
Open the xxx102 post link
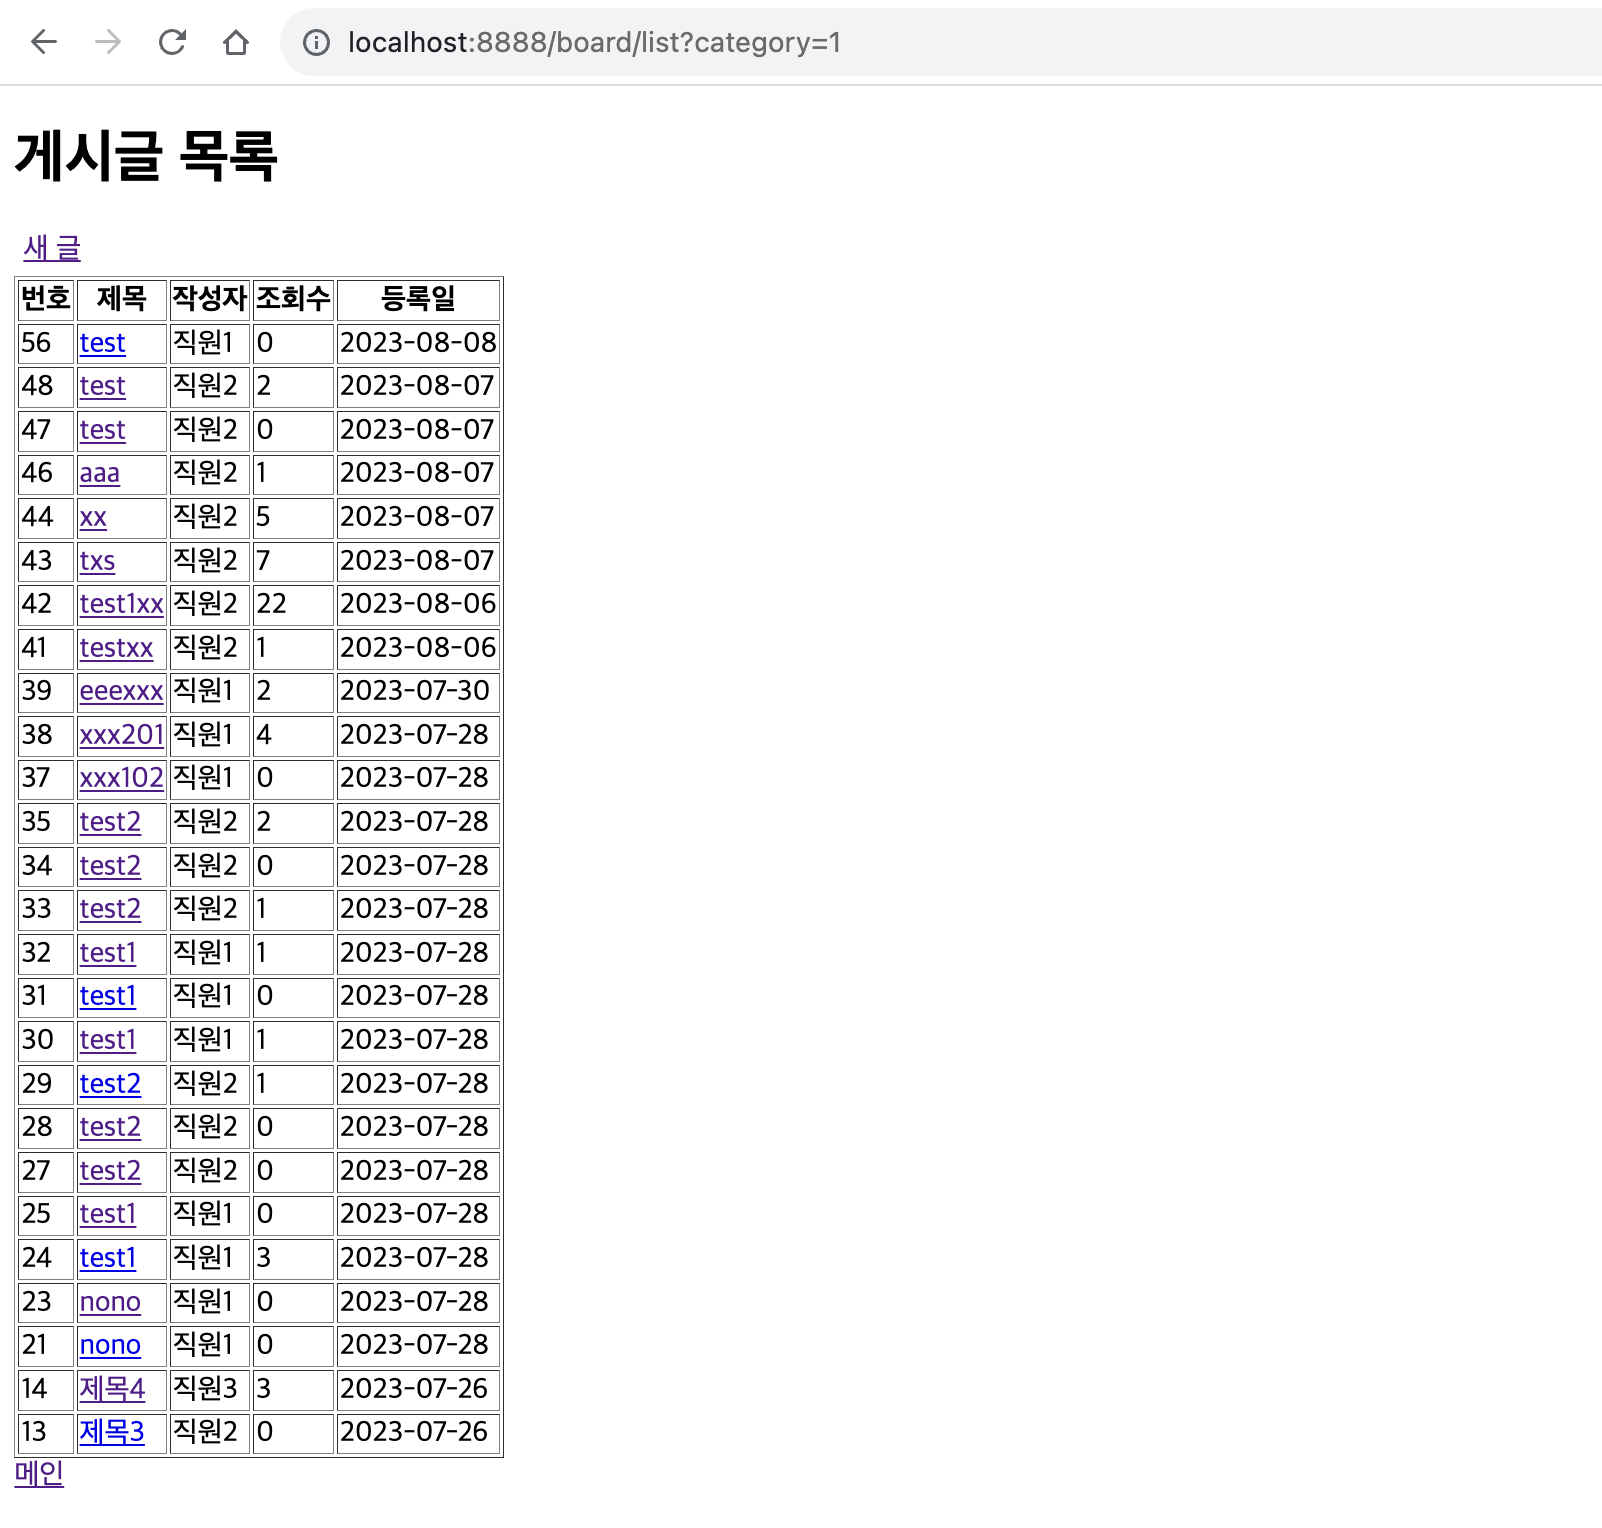(121, 778)
